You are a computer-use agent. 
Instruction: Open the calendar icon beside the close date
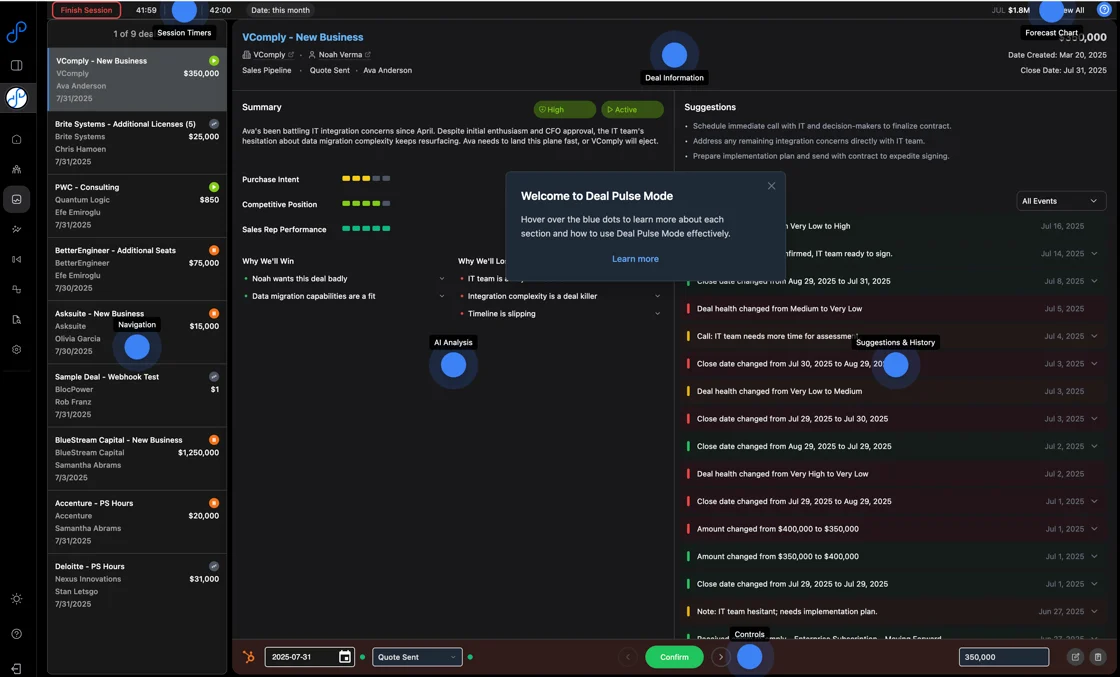coord(344,657)
